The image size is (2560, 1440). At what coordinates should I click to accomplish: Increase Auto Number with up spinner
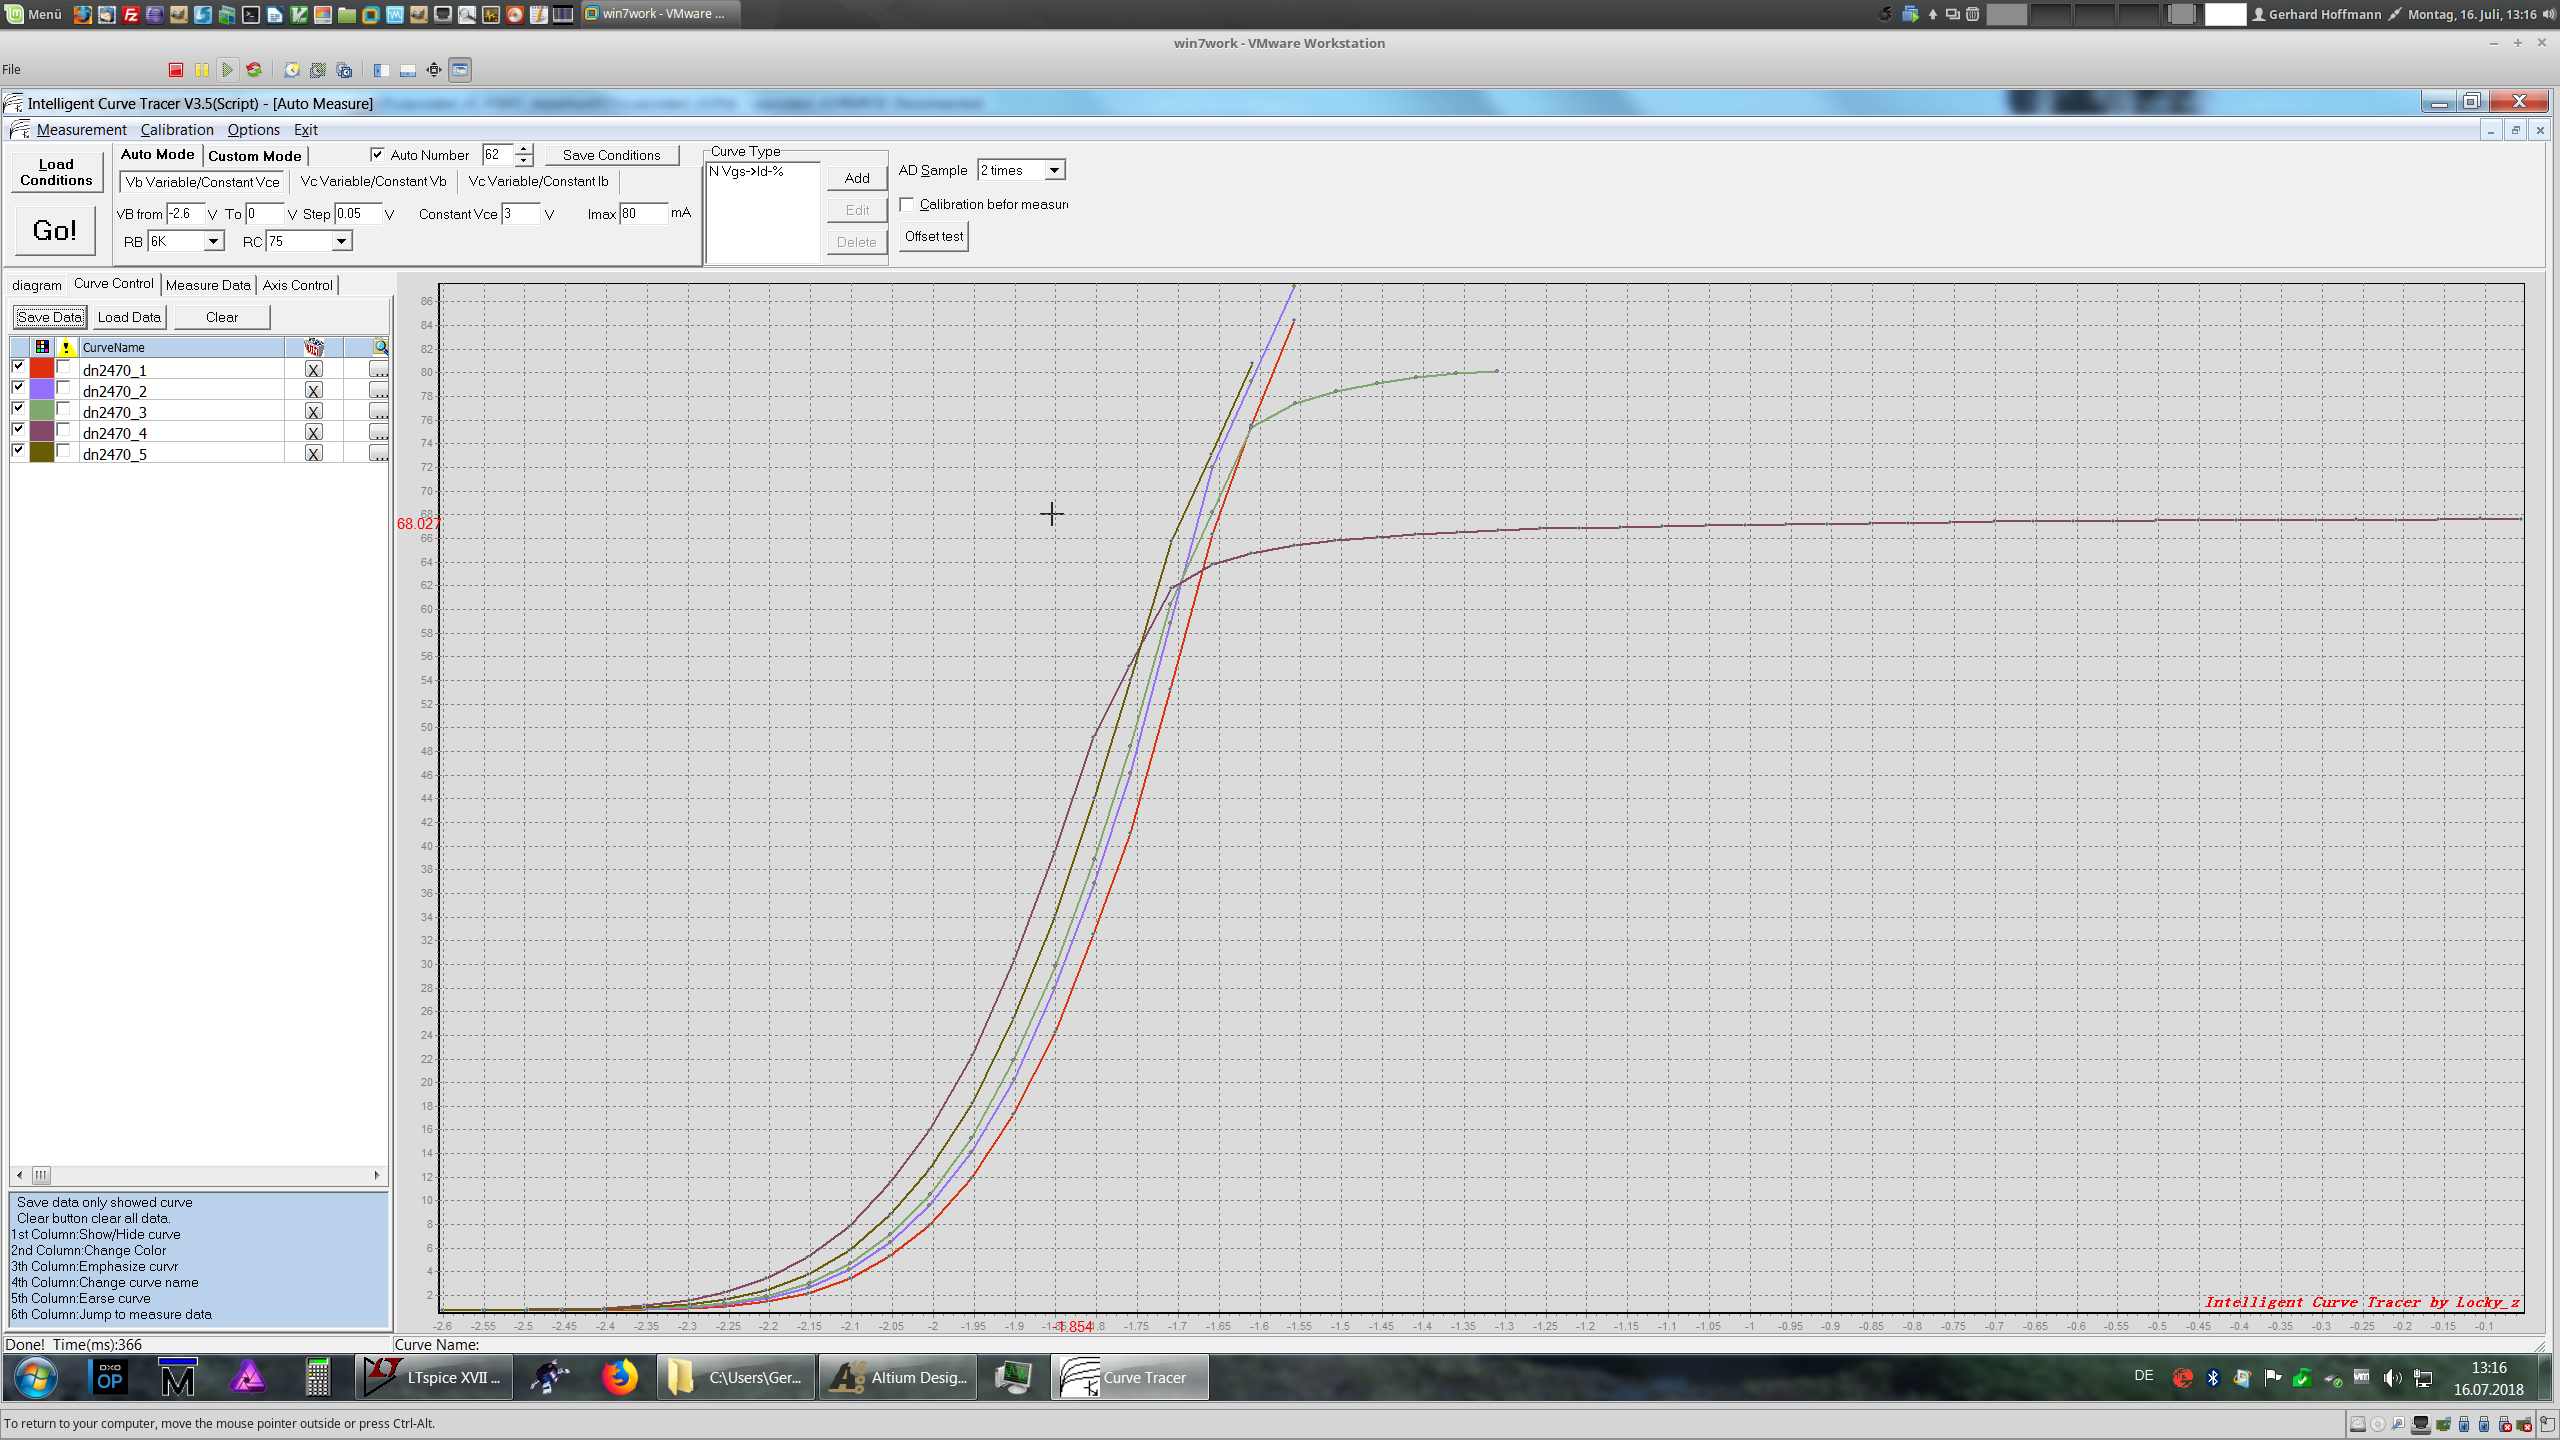coord(524,150)
